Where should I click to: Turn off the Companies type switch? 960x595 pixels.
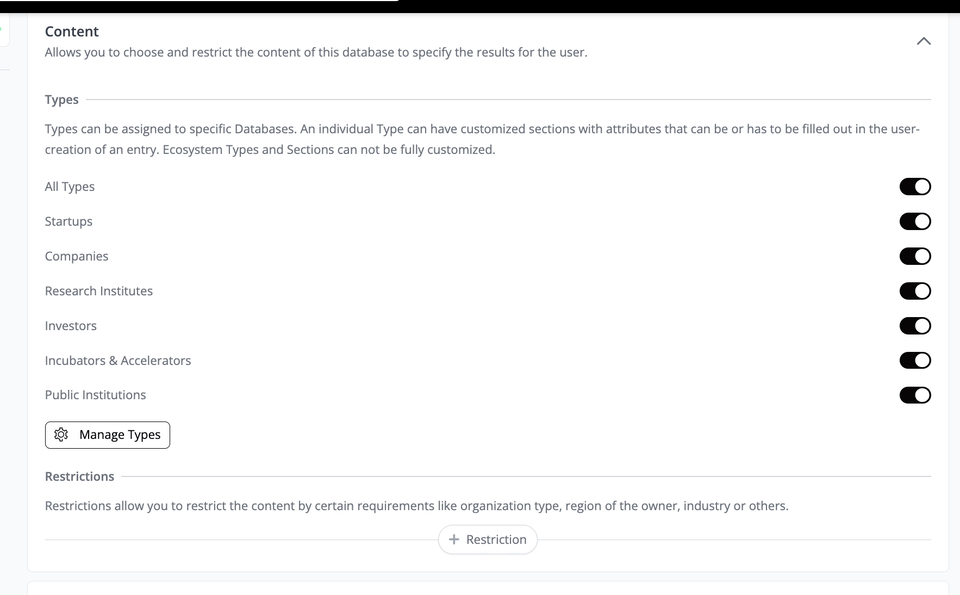coord(915,256)
